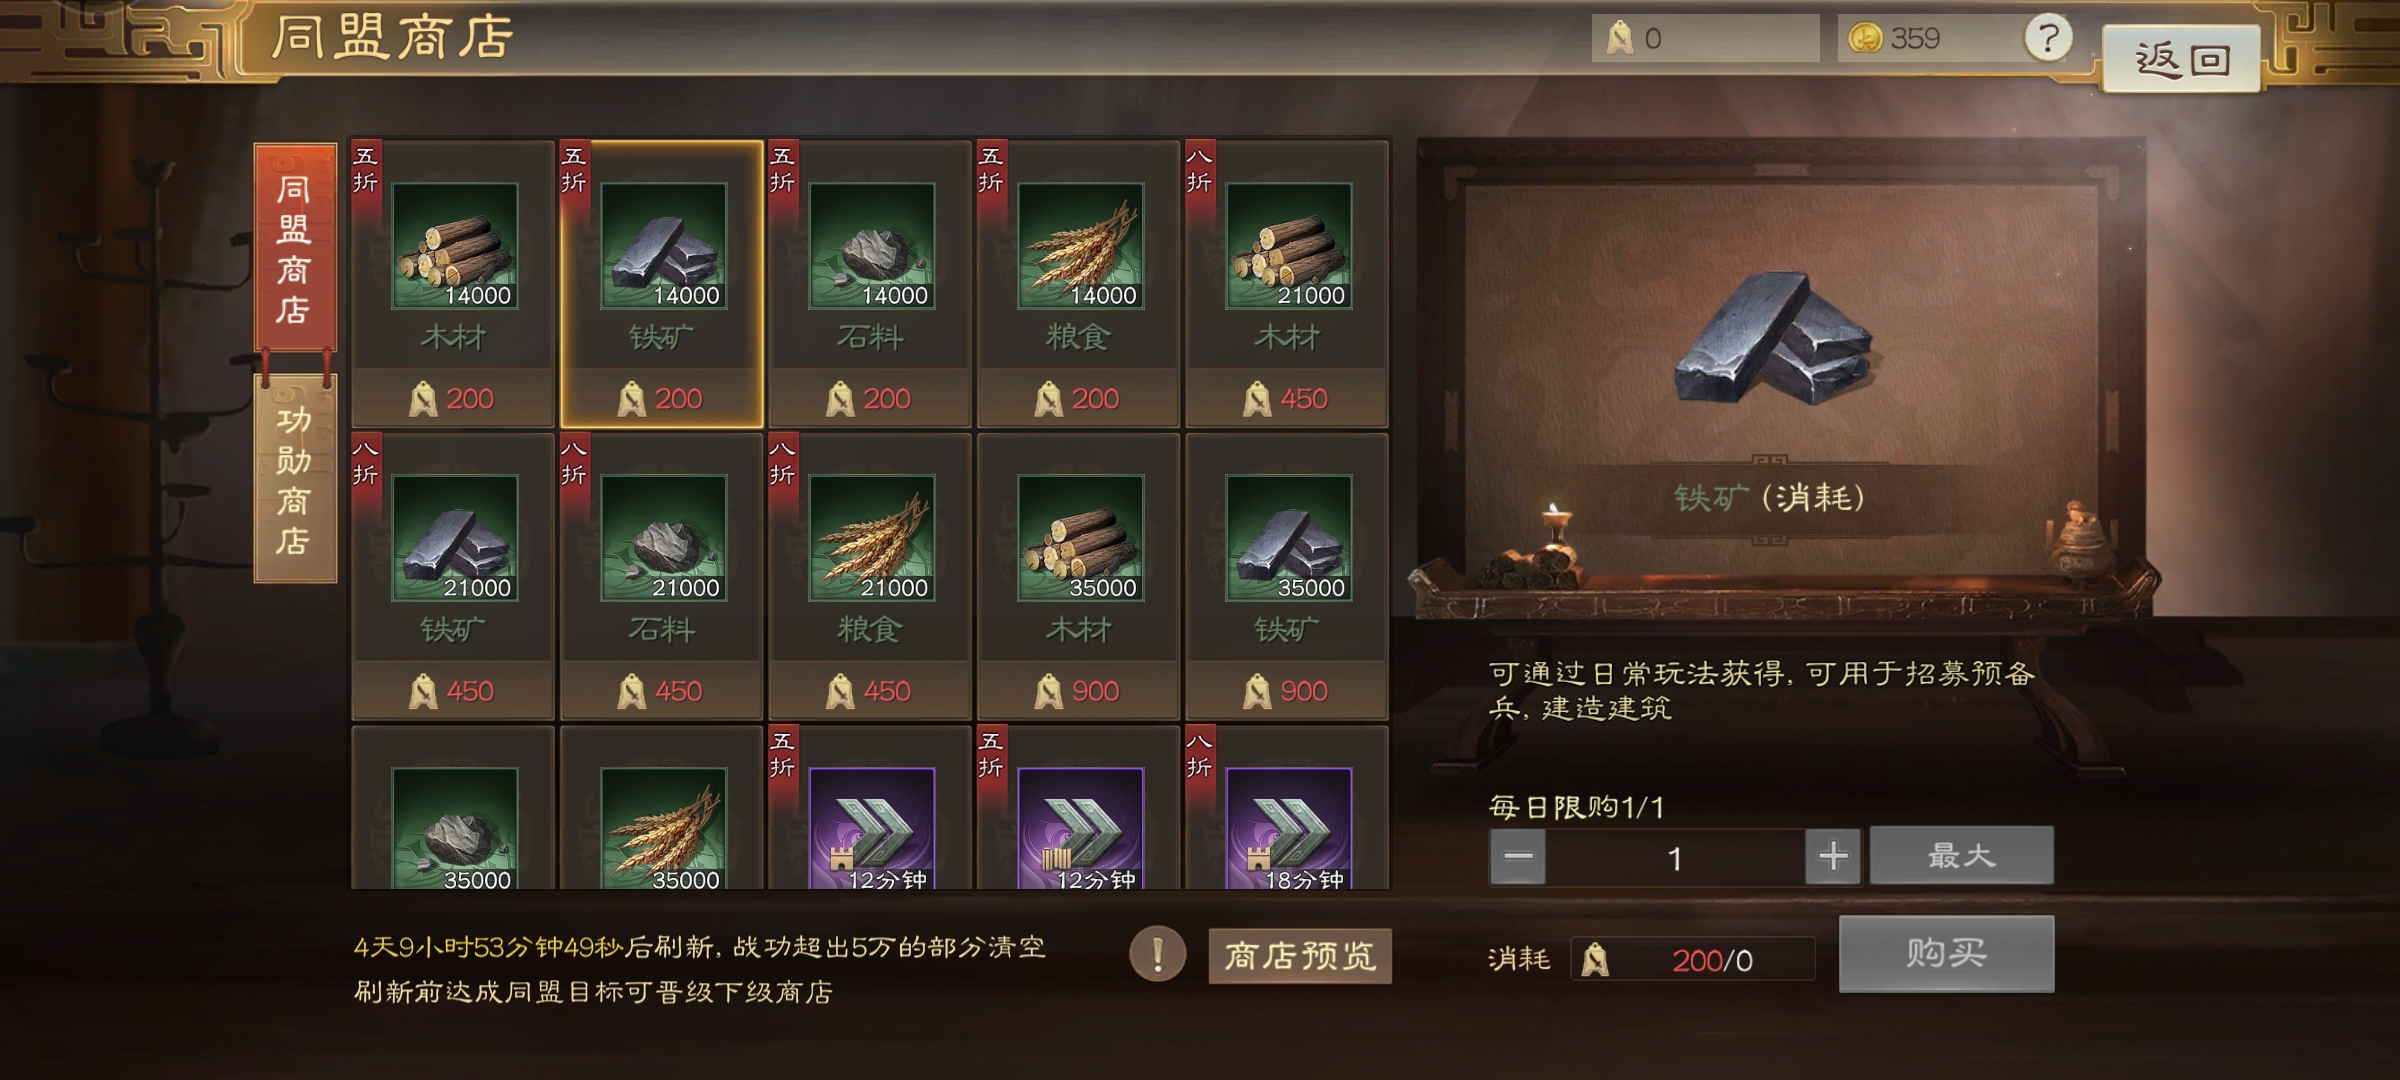Click the 返回 back button
This screenshot has width=2400, height=1080.
tap(2181, 59)
